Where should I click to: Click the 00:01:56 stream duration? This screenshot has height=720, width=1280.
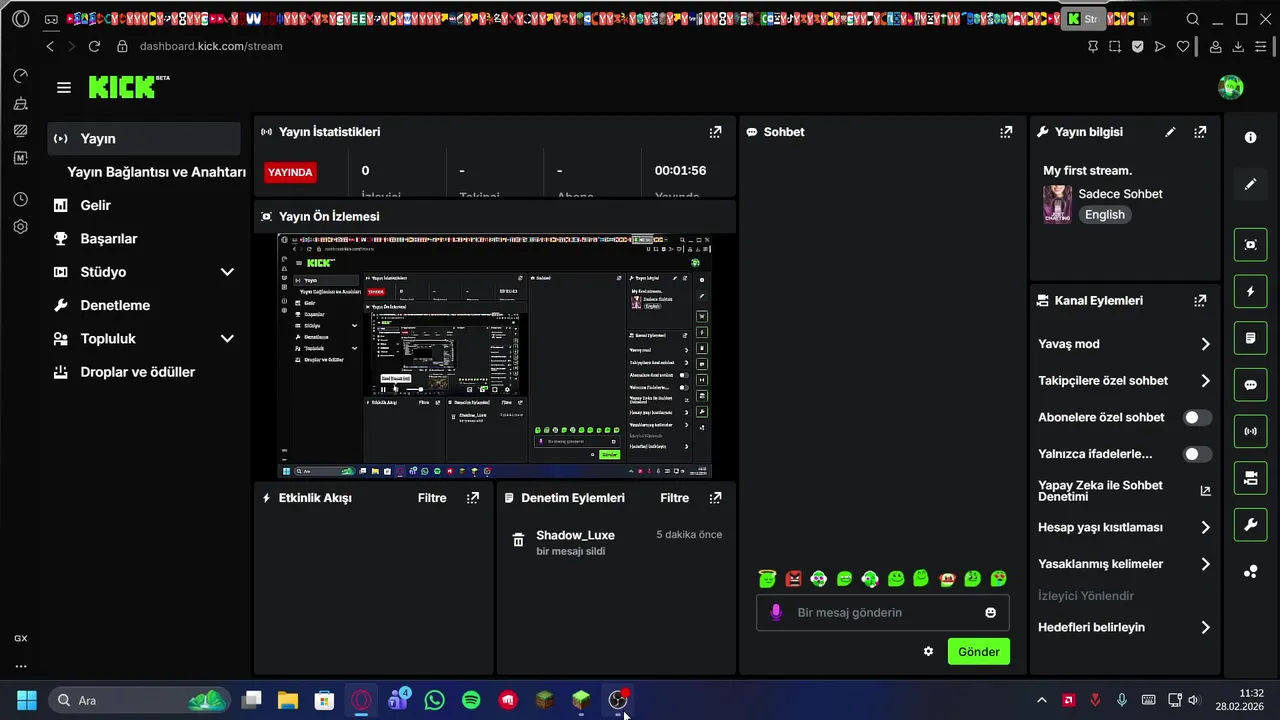click(x=680, y=171)
